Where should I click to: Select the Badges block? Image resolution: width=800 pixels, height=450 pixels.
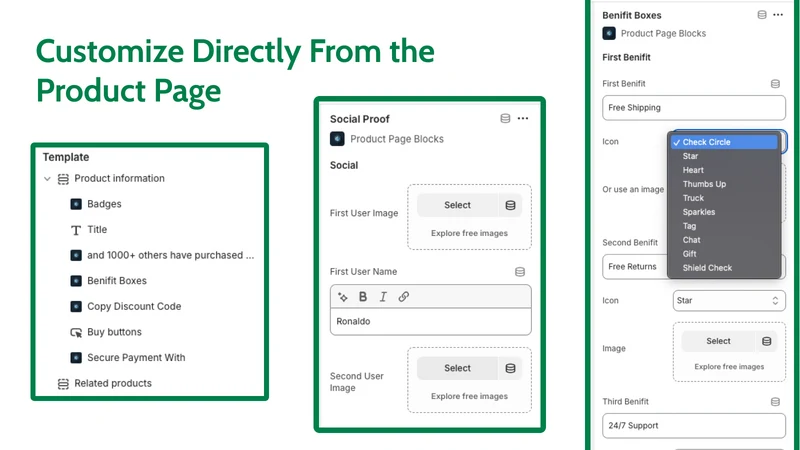point(104,204)
